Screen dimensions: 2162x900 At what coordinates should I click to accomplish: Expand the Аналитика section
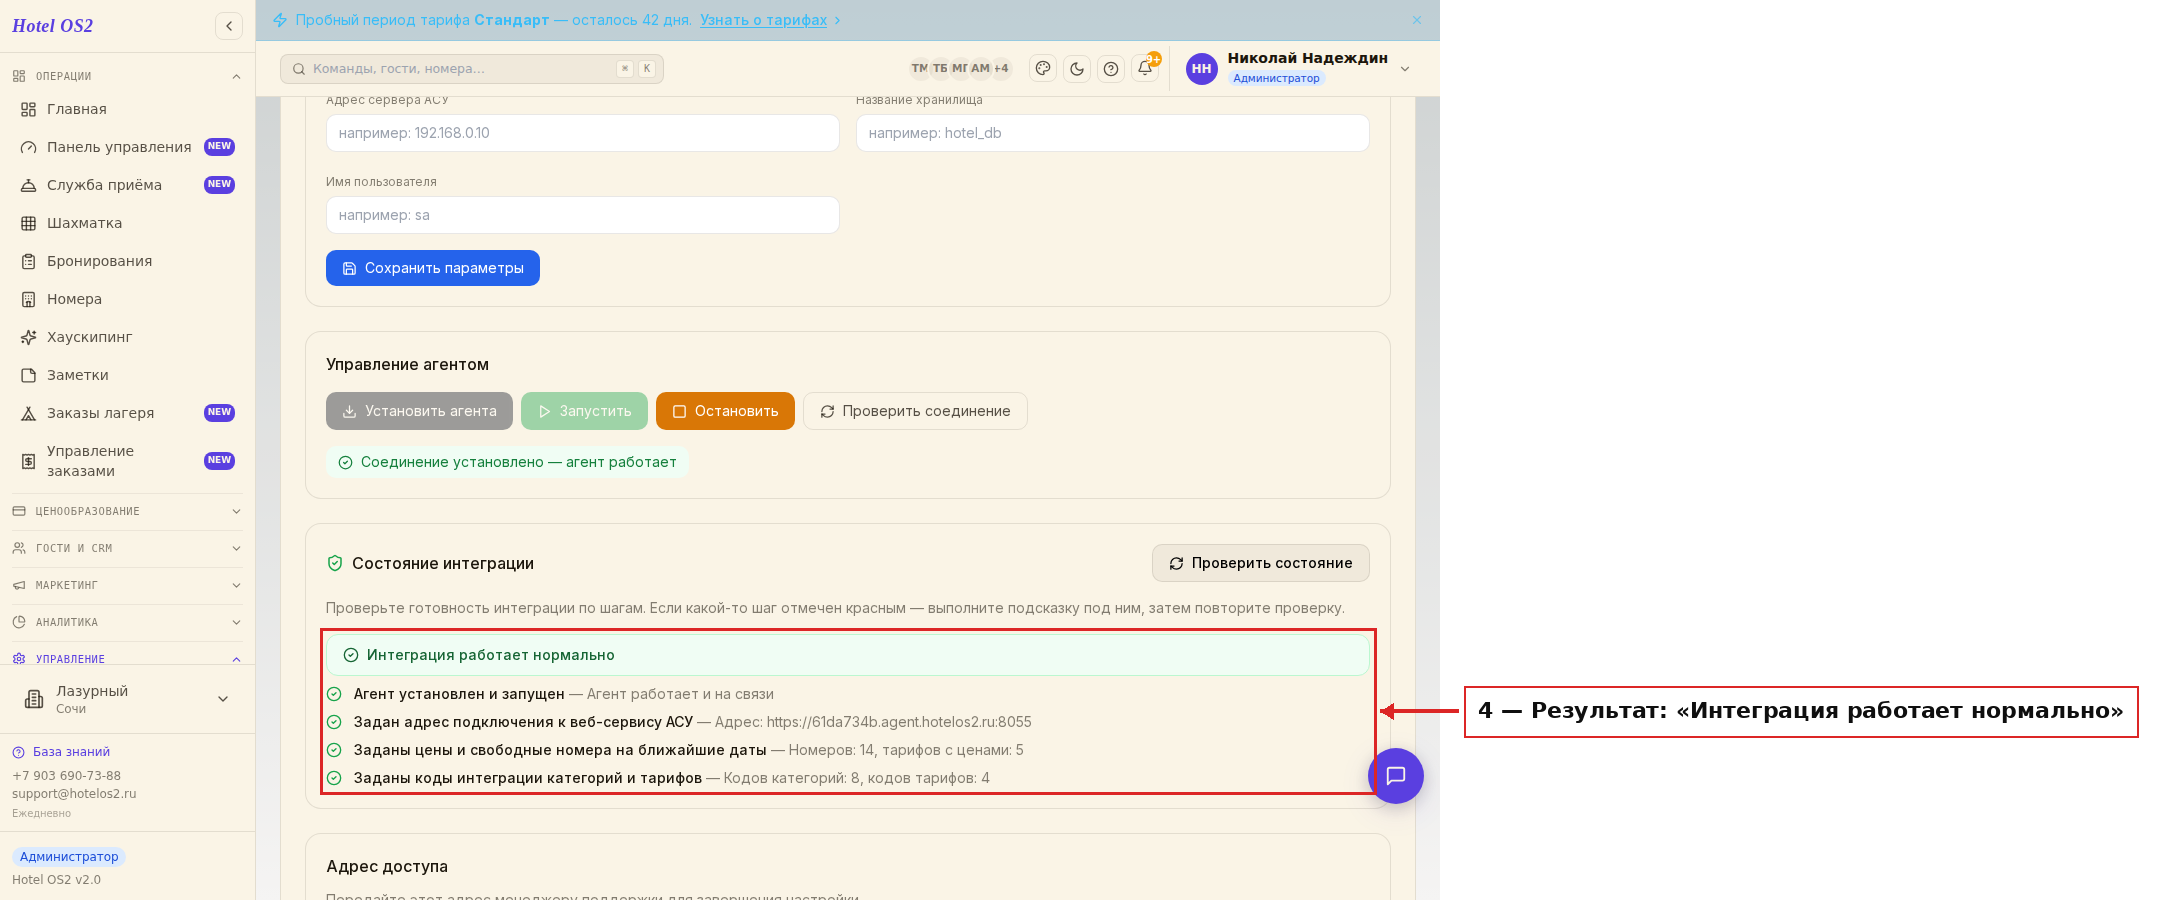[127, 622]
